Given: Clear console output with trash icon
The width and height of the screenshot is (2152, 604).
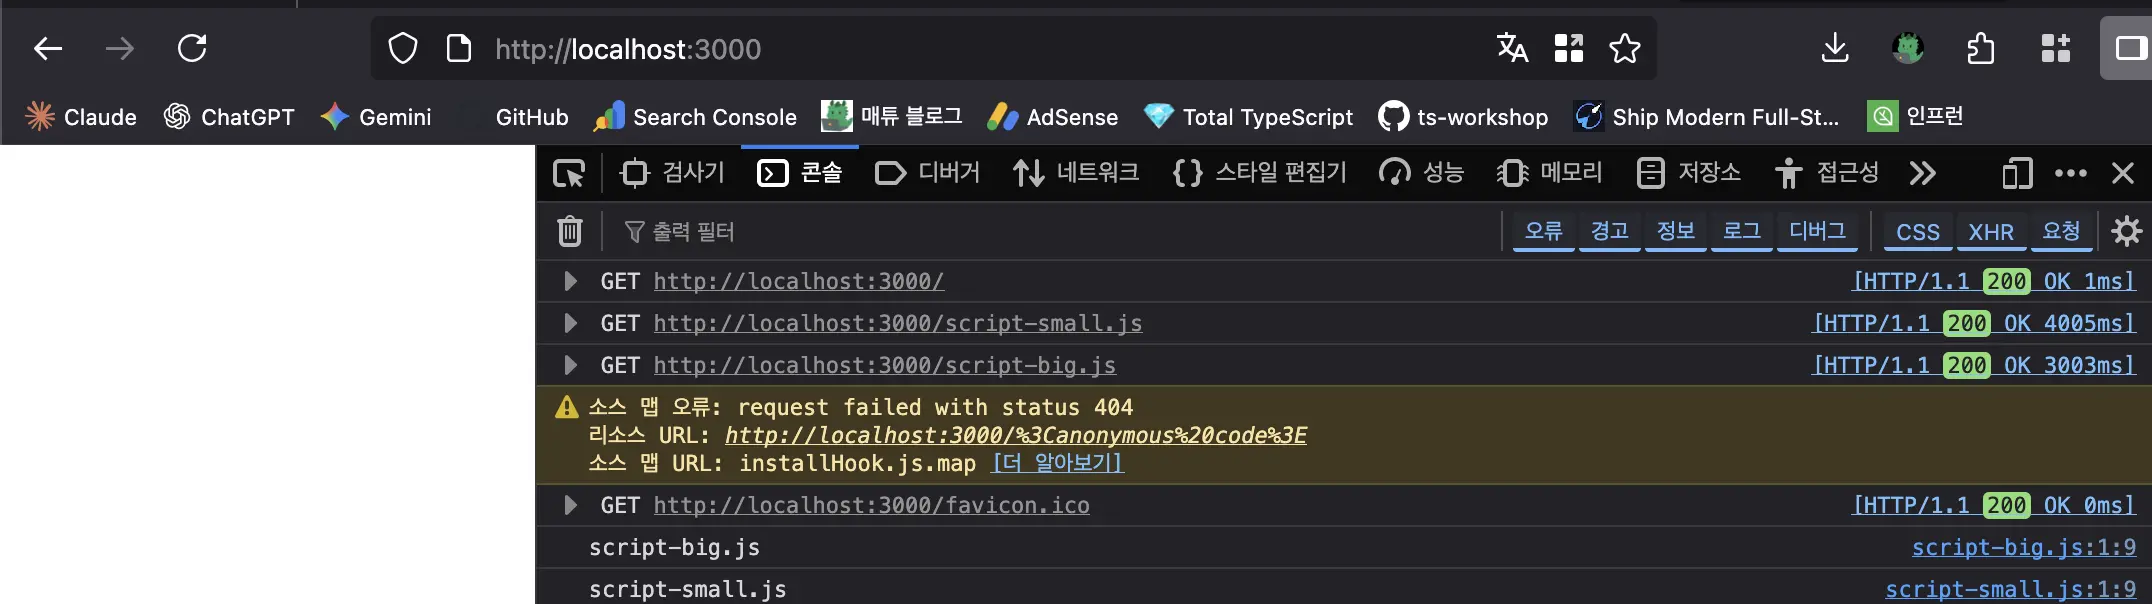Looking at the screenshot, I should point(570,231).
